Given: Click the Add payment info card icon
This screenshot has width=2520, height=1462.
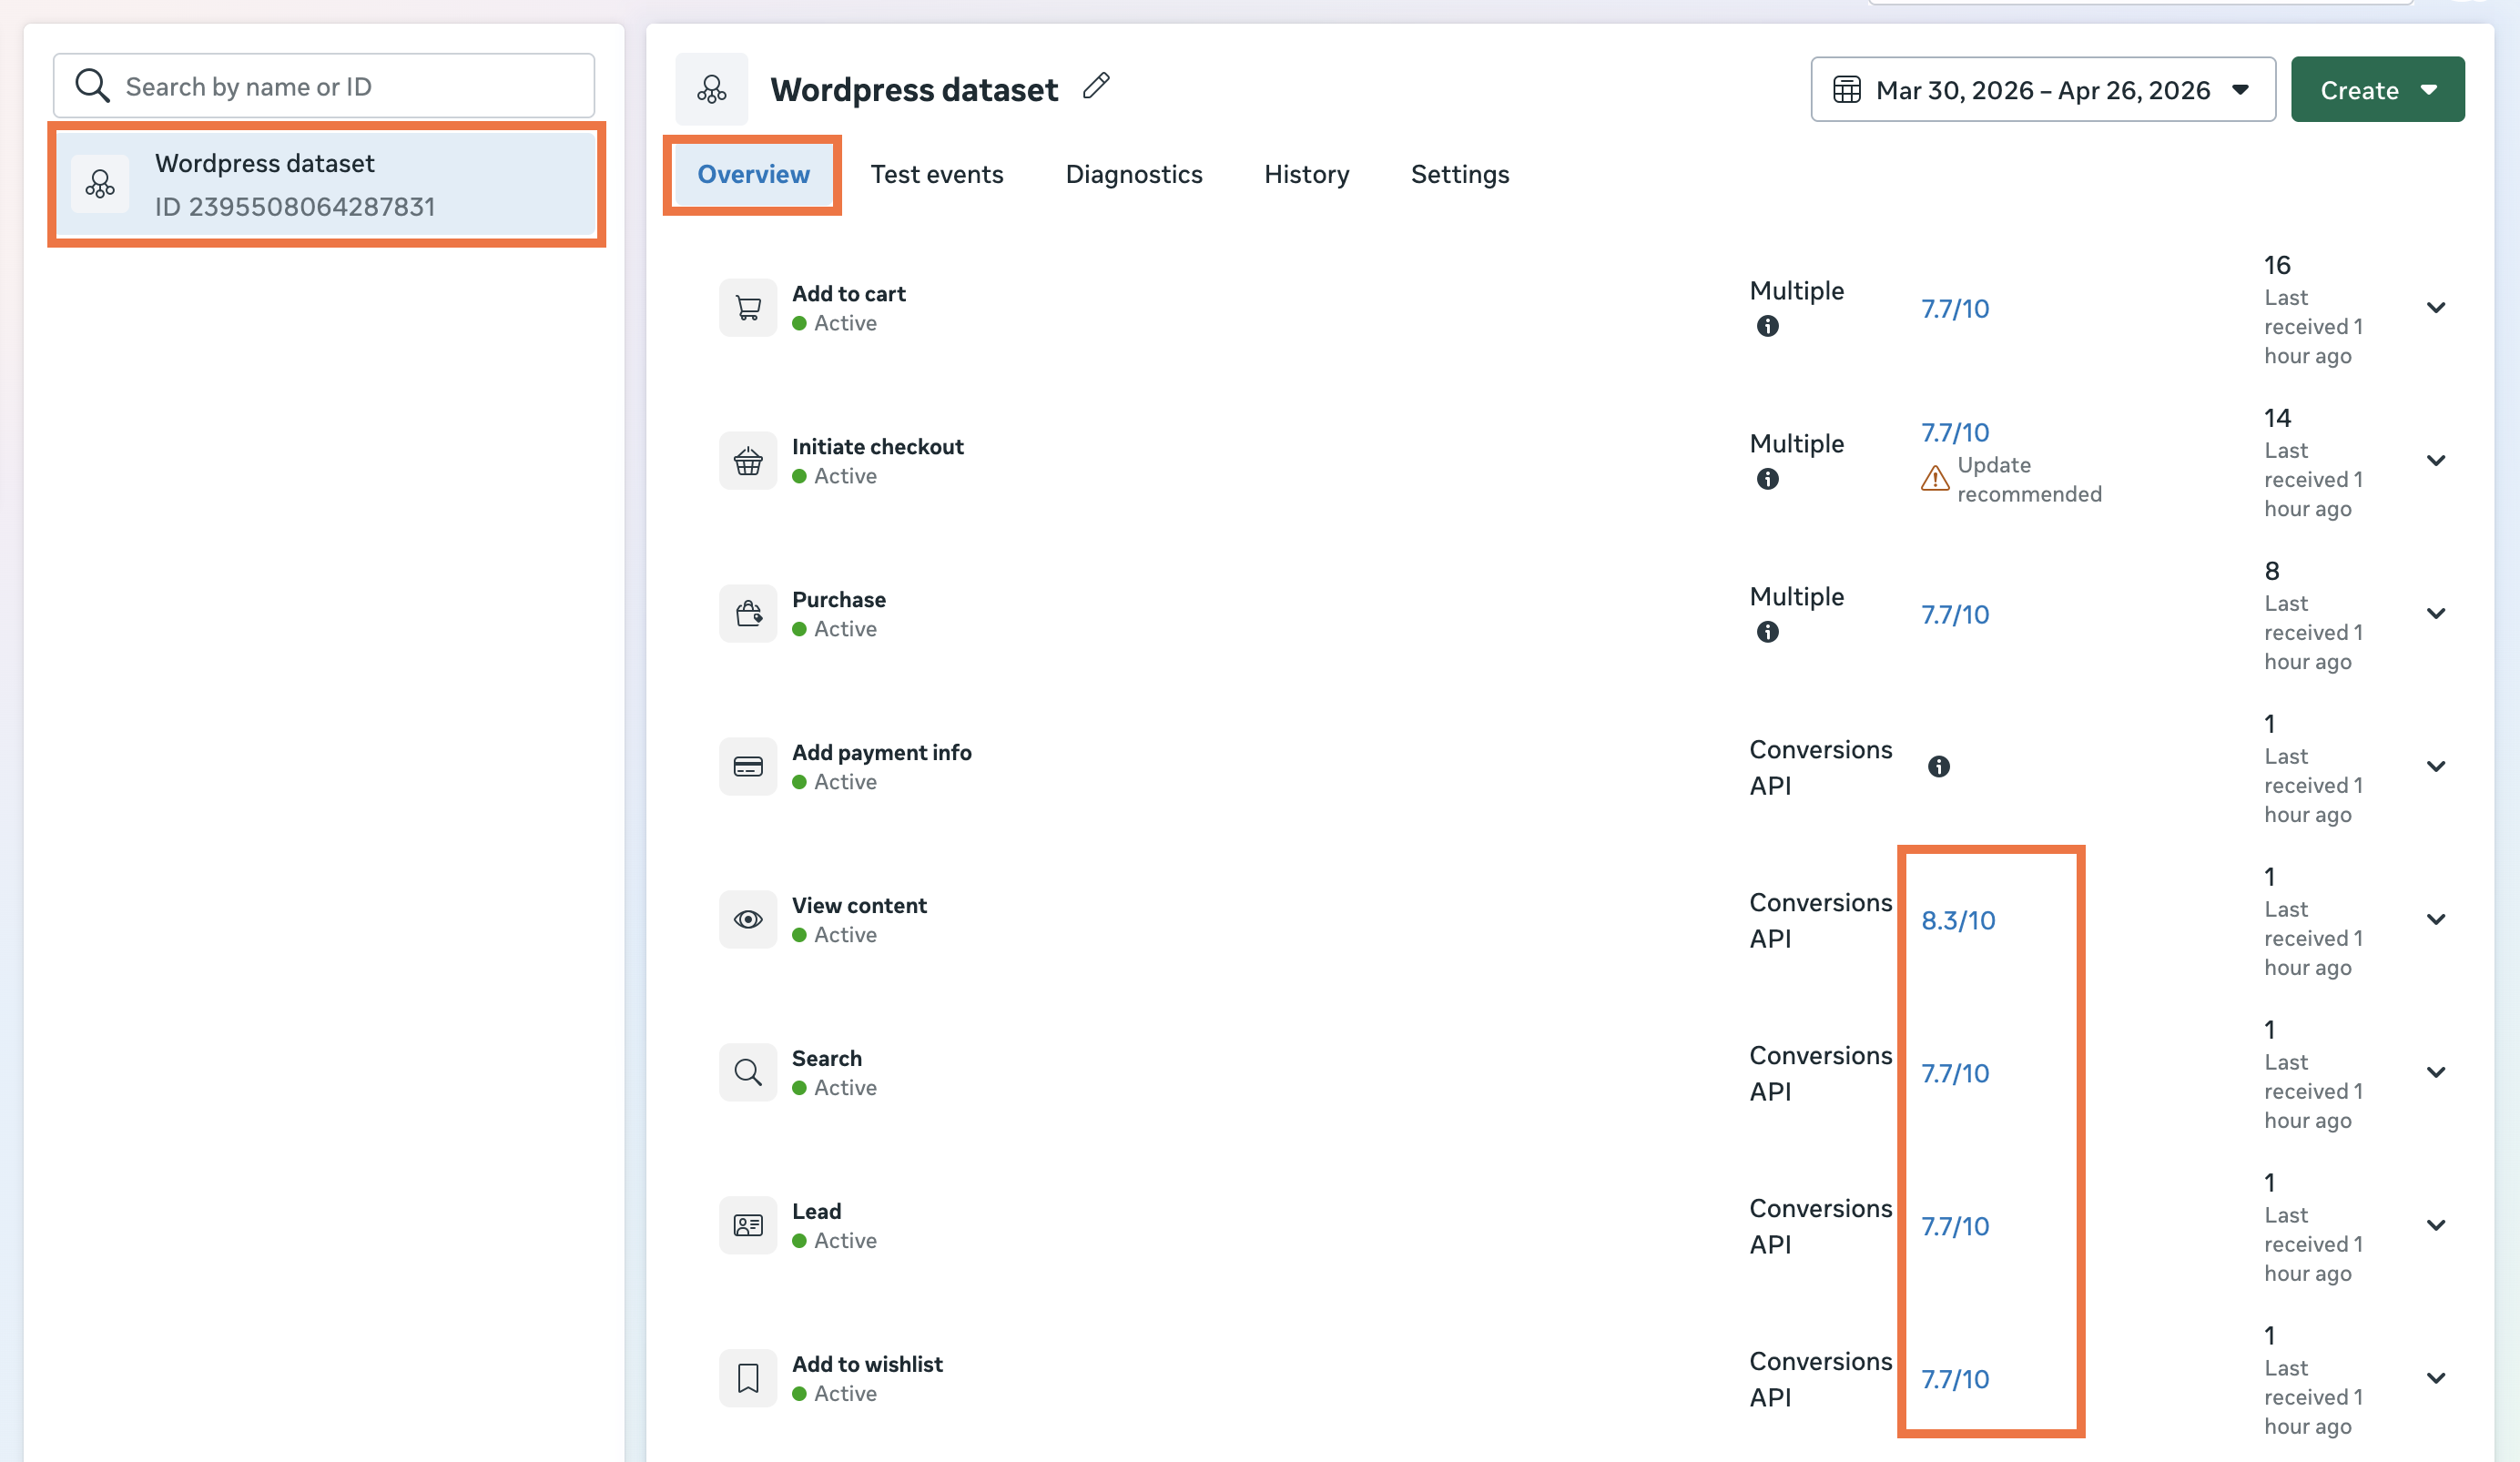Looking at the screenshot, I should (747, 767).
